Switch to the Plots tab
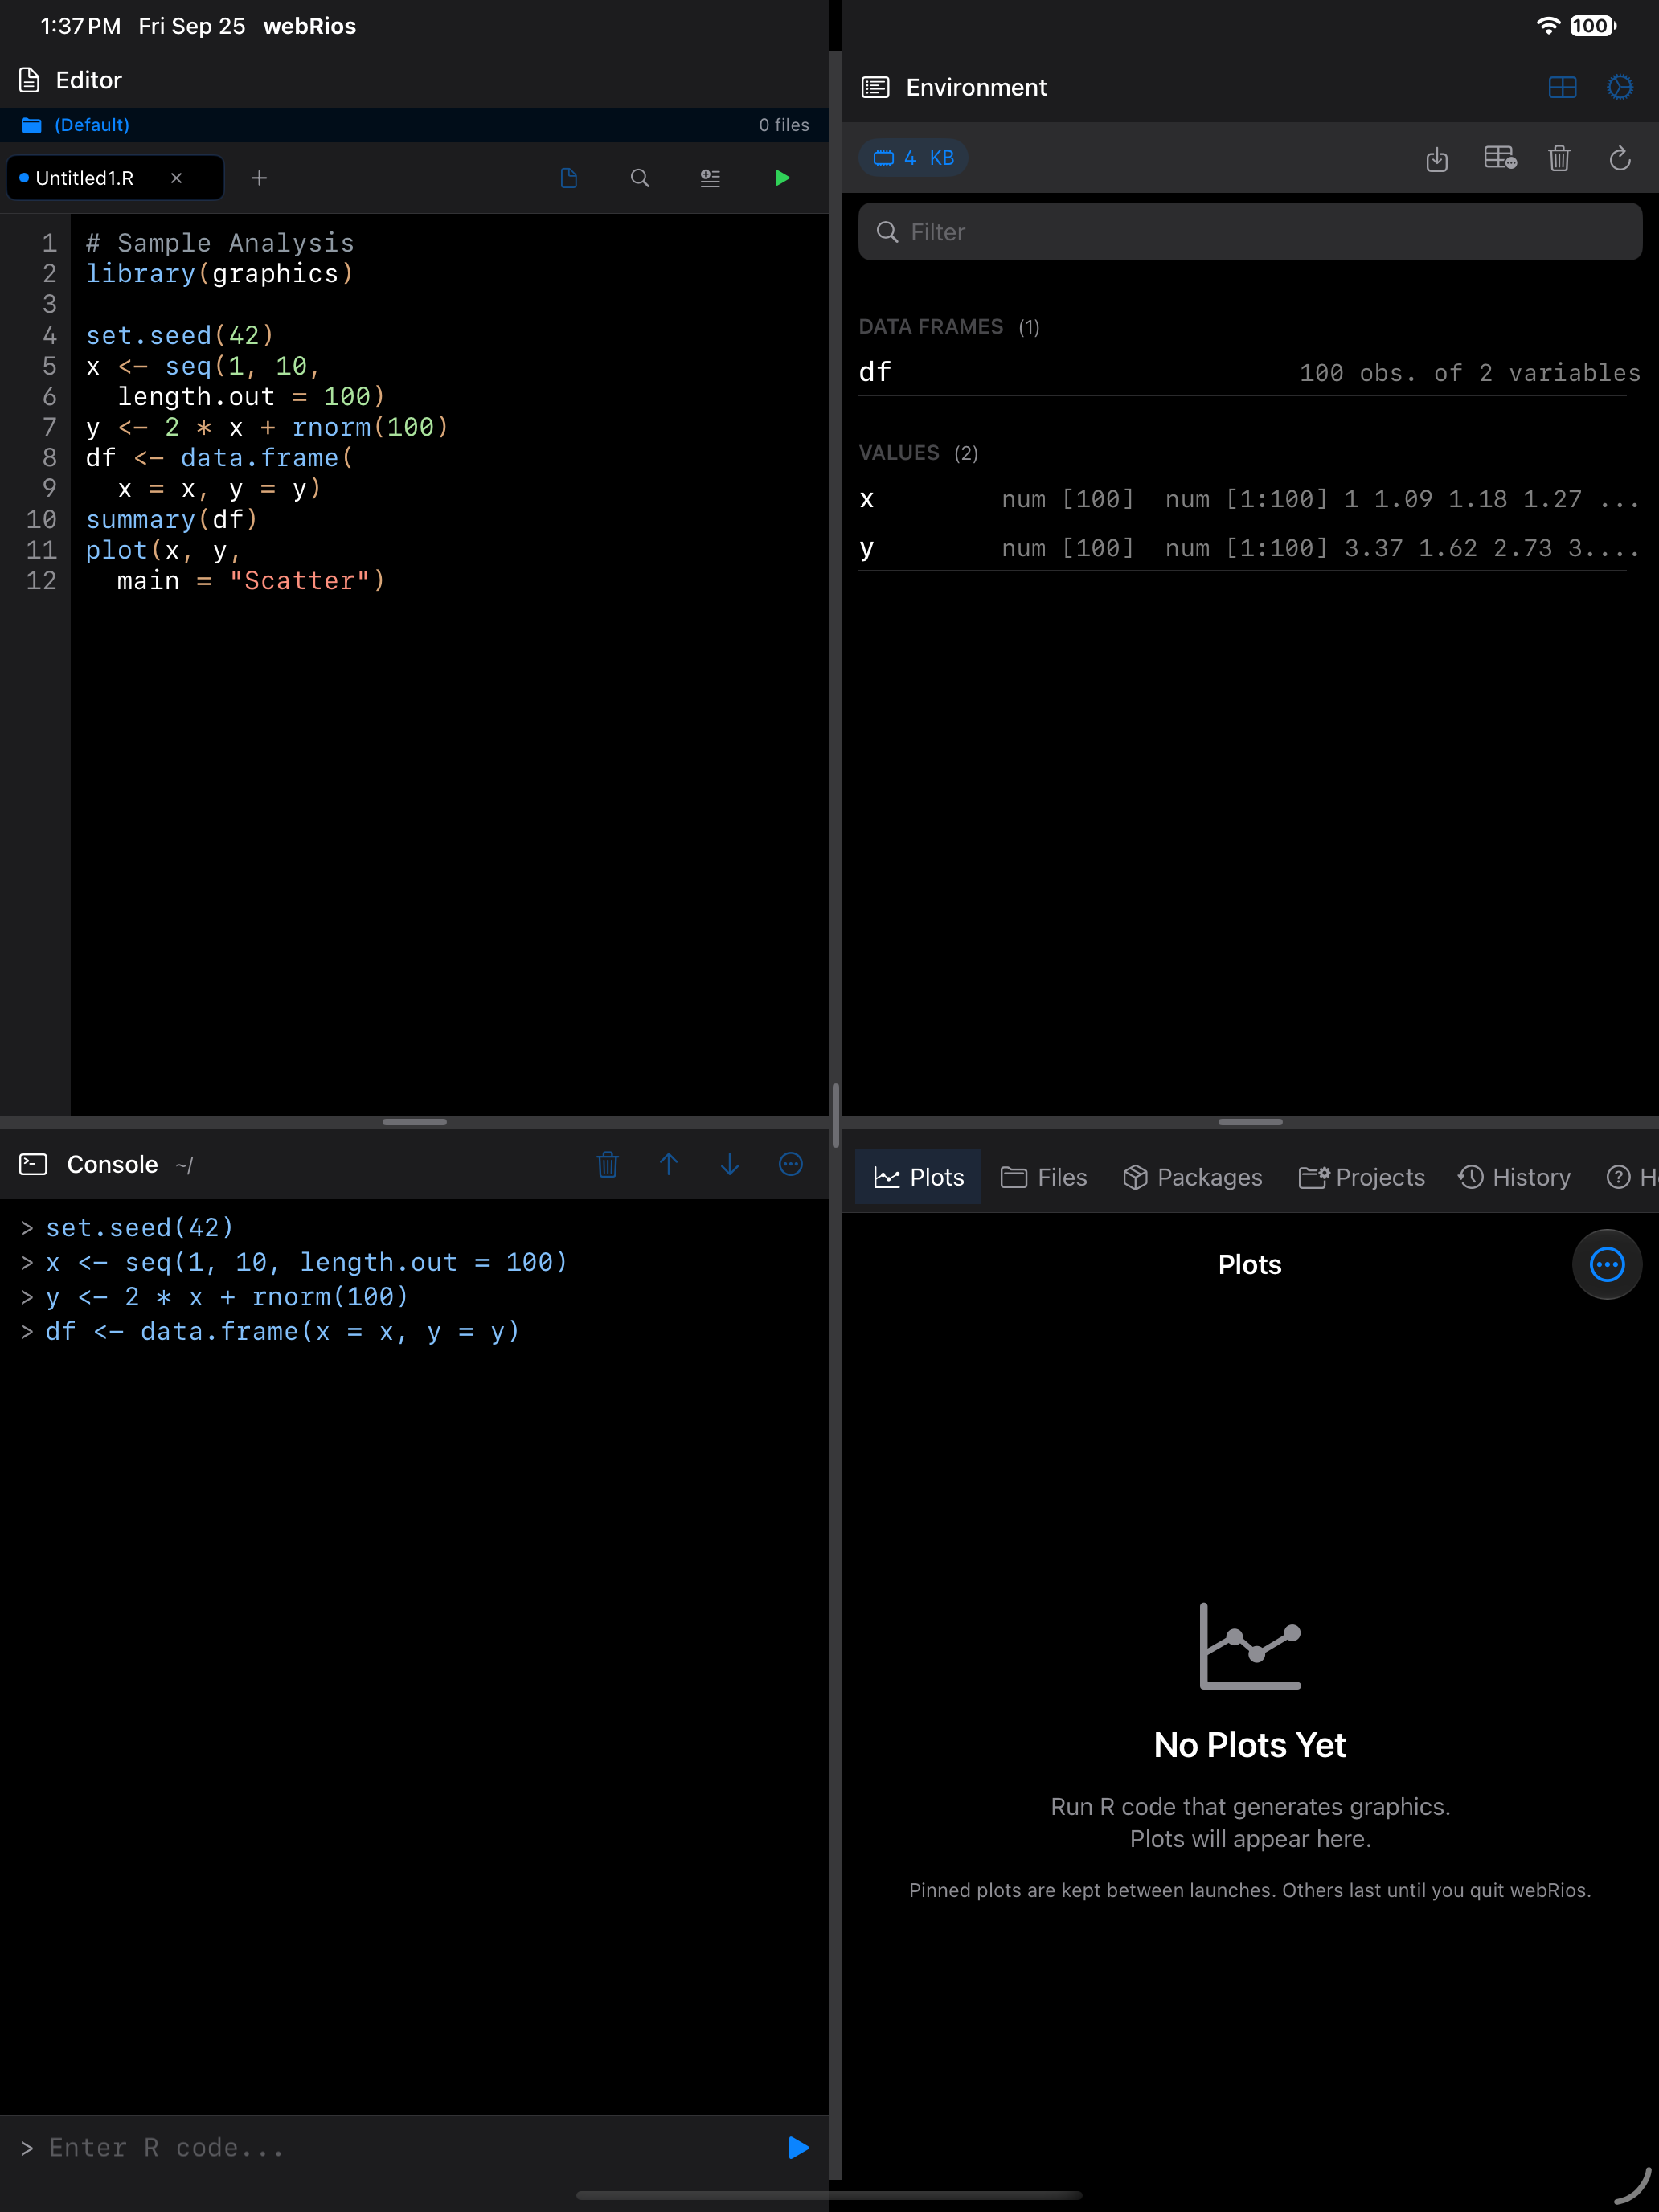This screenshot has width=1659, height=2212. 918,1177
